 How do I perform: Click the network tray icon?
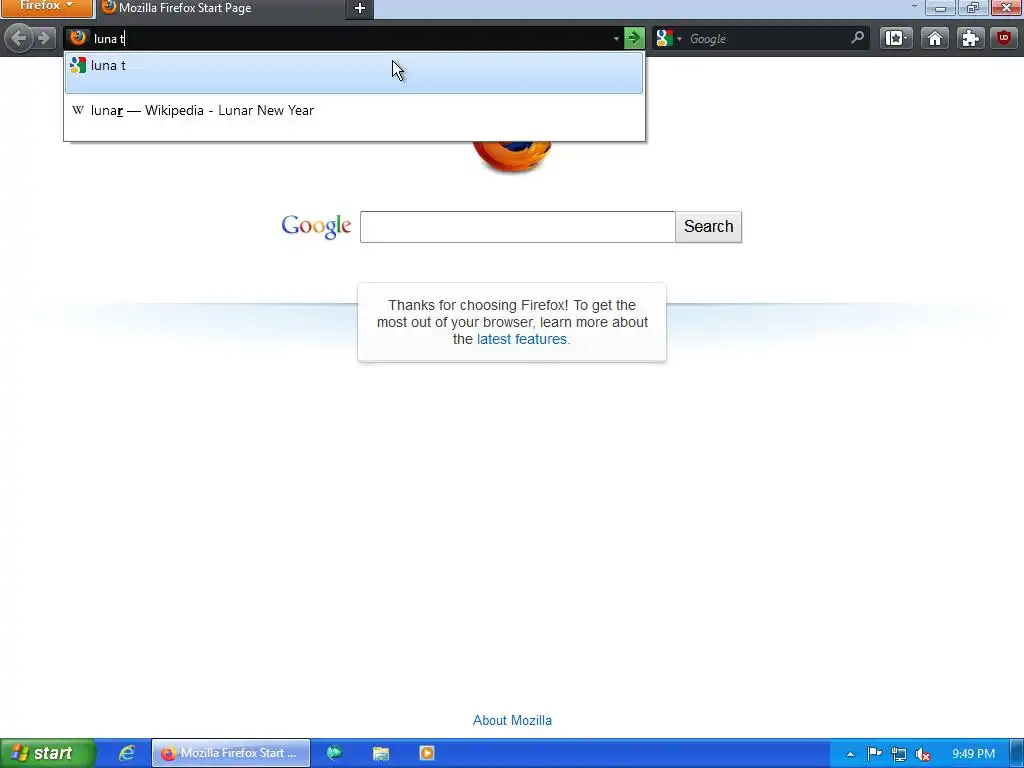(x=899, y=754)
